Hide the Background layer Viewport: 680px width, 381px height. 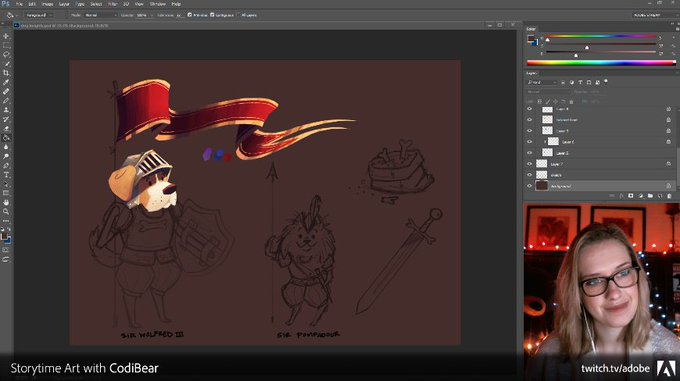pyautogui.click(x=529, y=186)
